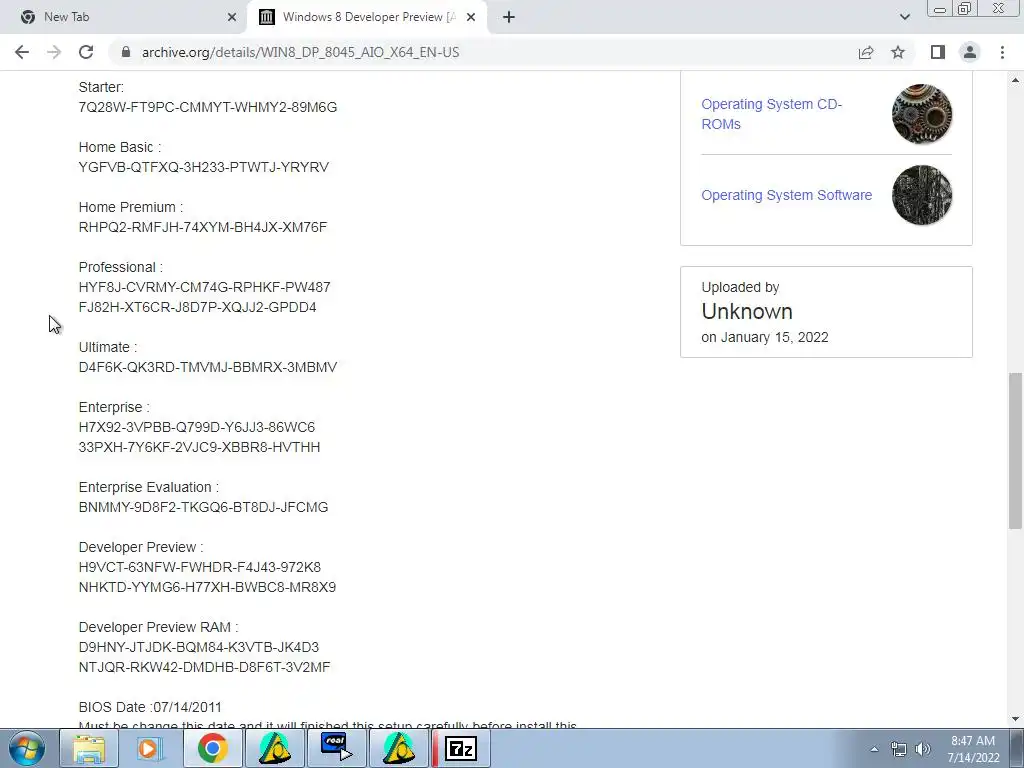View site info via the padlock icon
Image resolution: width=1024 pixels, height=768 pixels.
(x=126, y=52)
